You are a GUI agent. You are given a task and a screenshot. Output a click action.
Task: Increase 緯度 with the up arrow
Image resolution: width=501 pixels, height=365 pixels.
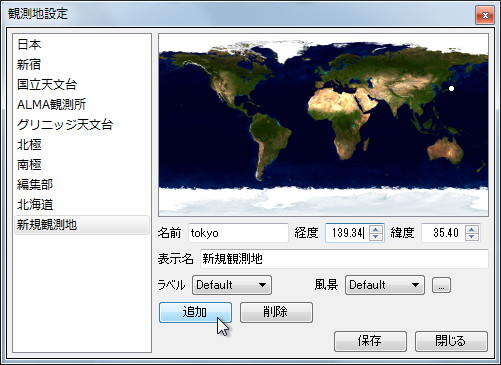(x=471, y=229)
